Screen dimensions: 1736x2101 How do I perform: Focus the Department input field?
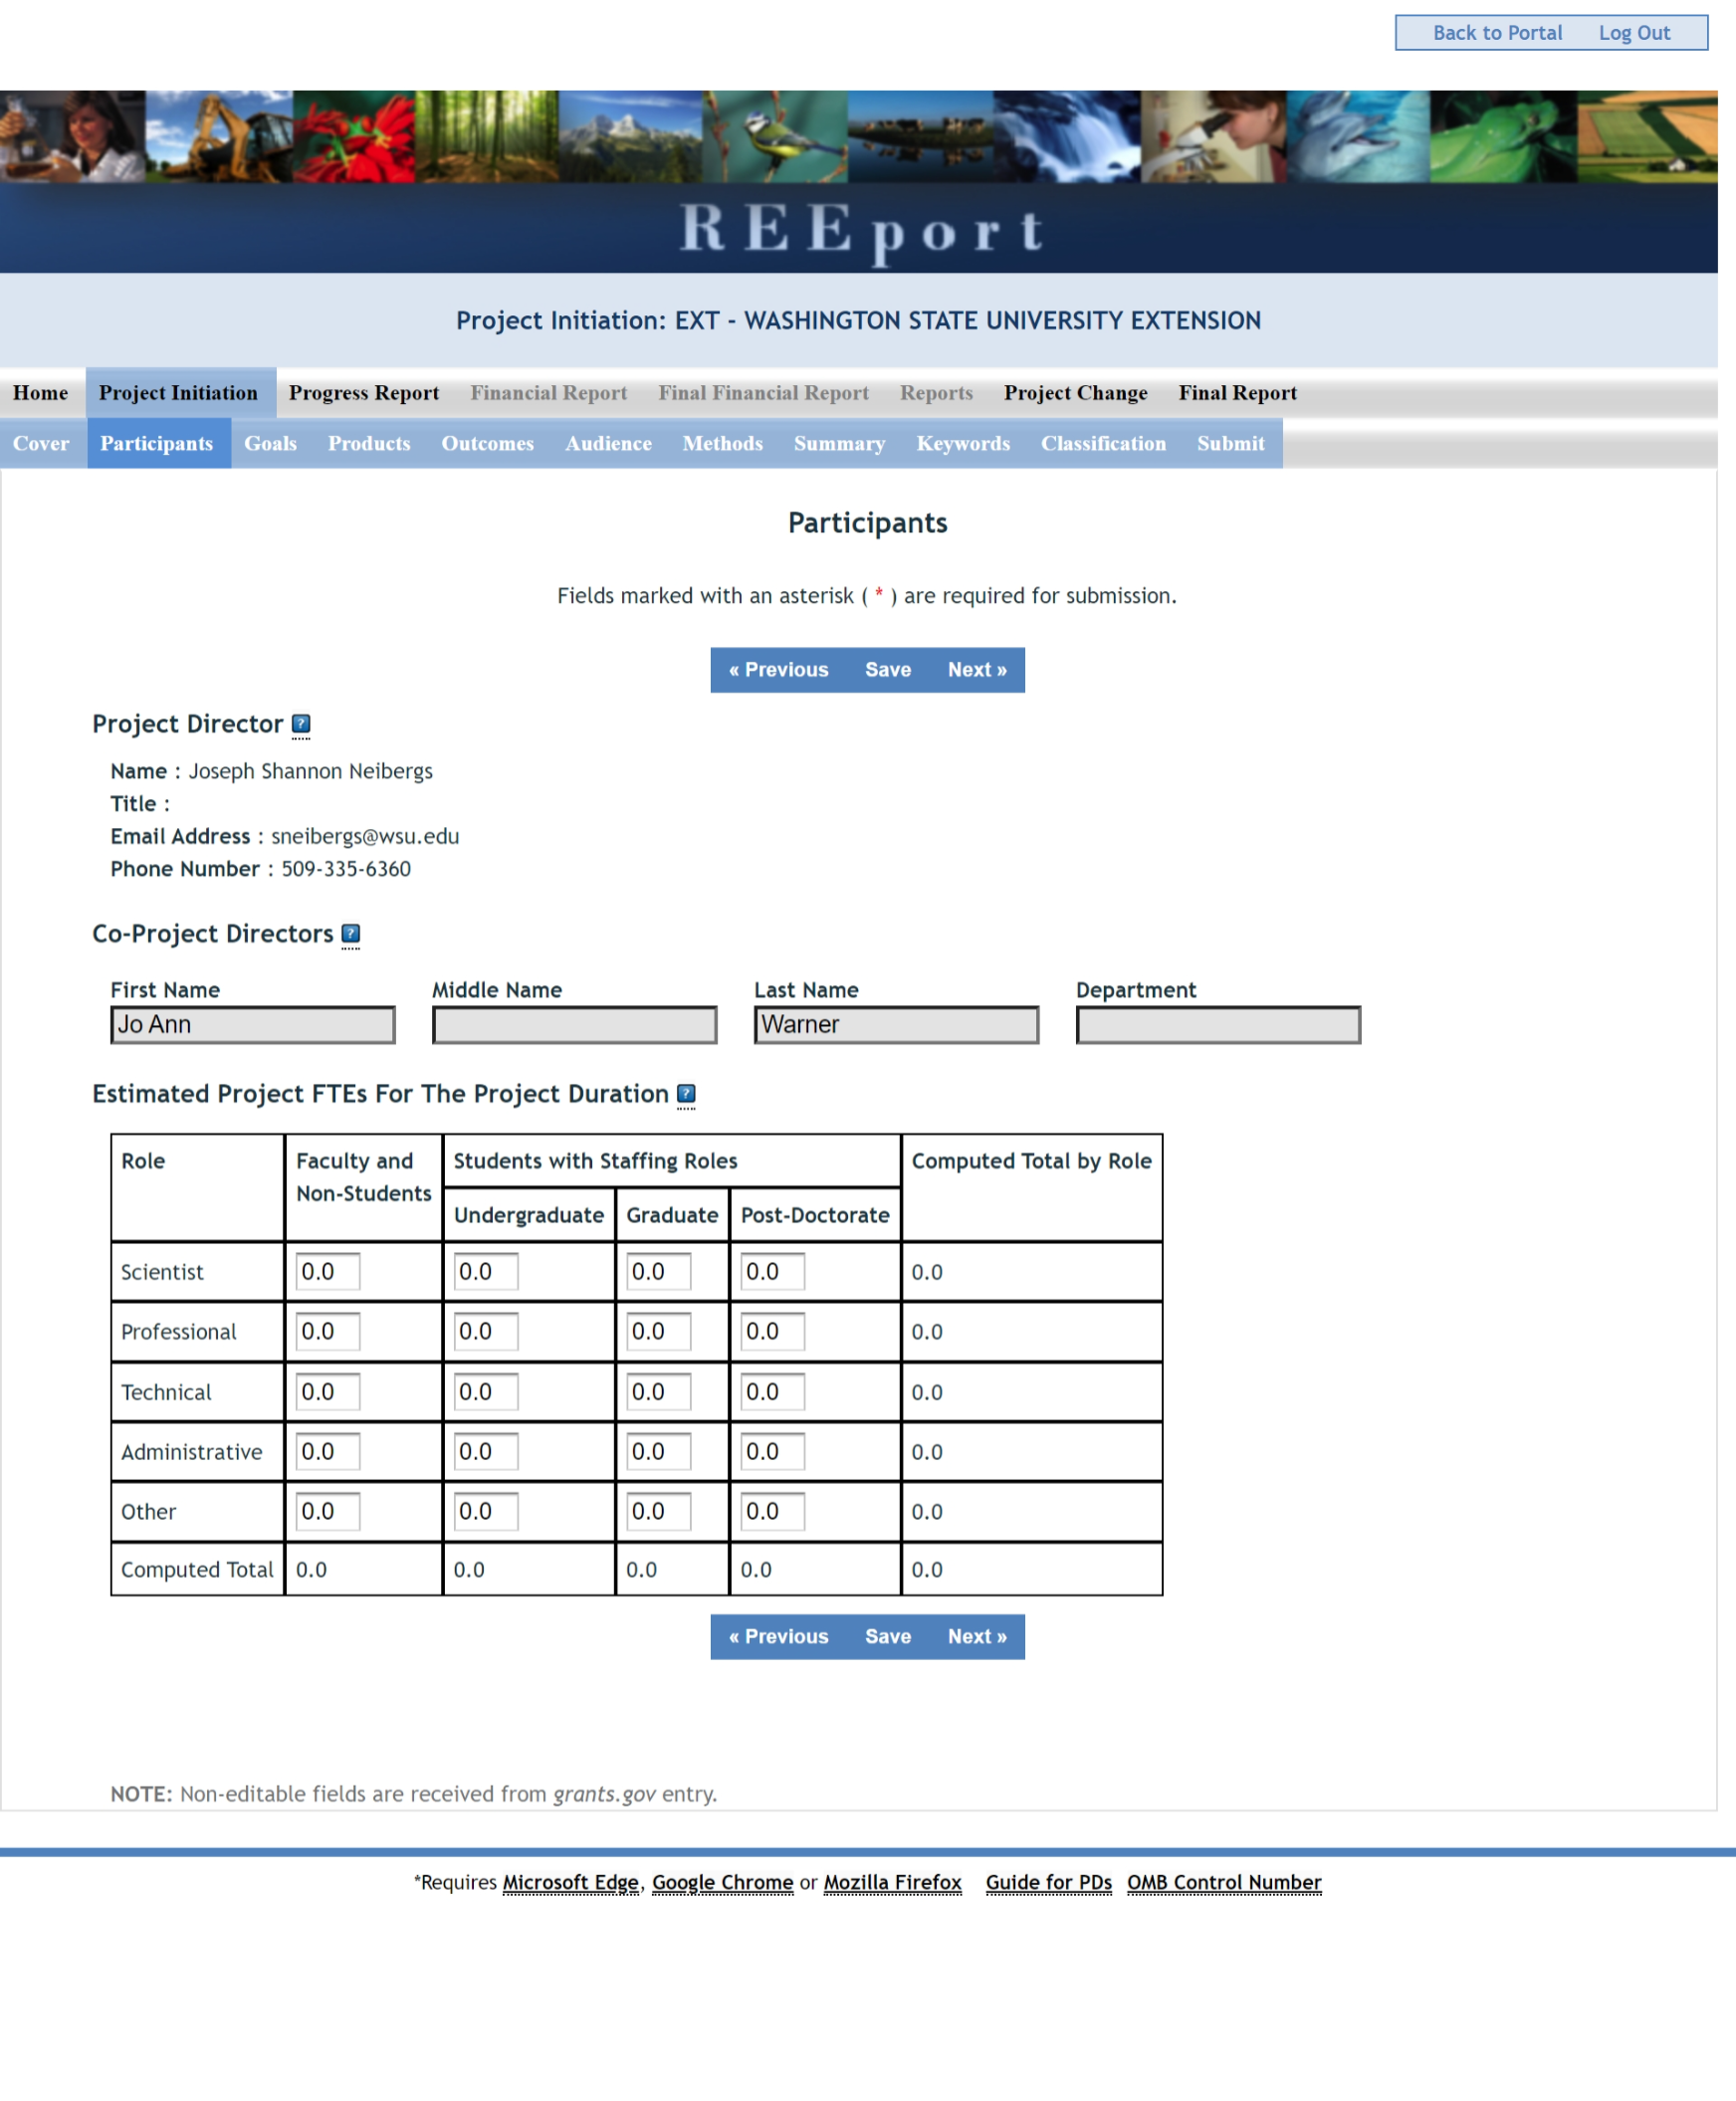tap(1217, 1025)
